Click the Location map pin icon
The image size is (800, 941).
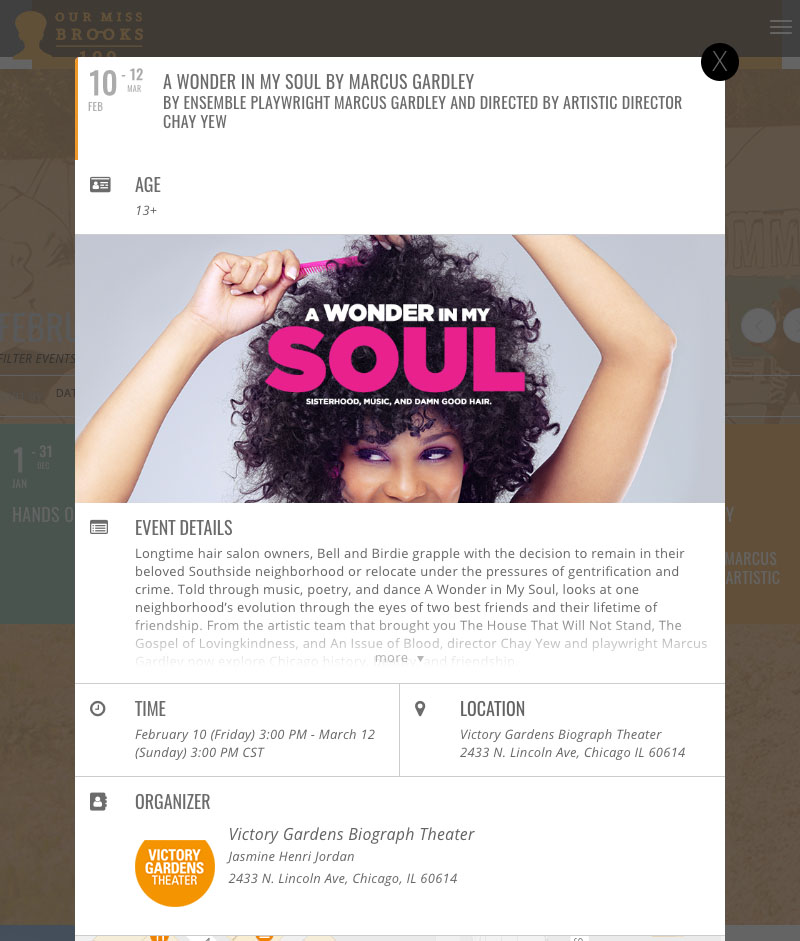pos(420,709)
